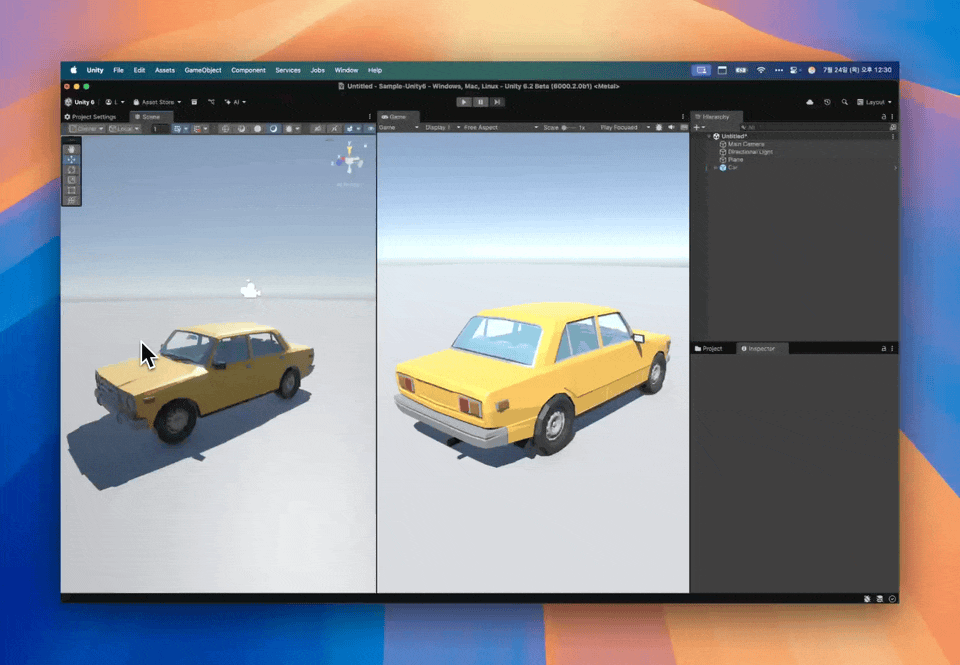Open the Layout dropdown
Viewport: 960px width, 665px height.
click(874, 102)
